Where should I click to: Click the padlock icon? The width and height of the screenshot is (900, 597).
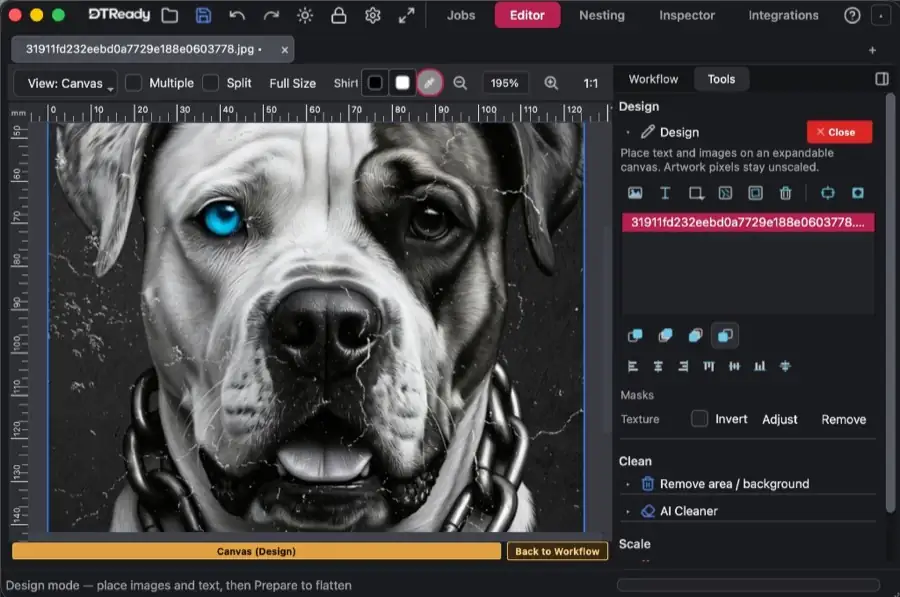click(x=339, y=15)
